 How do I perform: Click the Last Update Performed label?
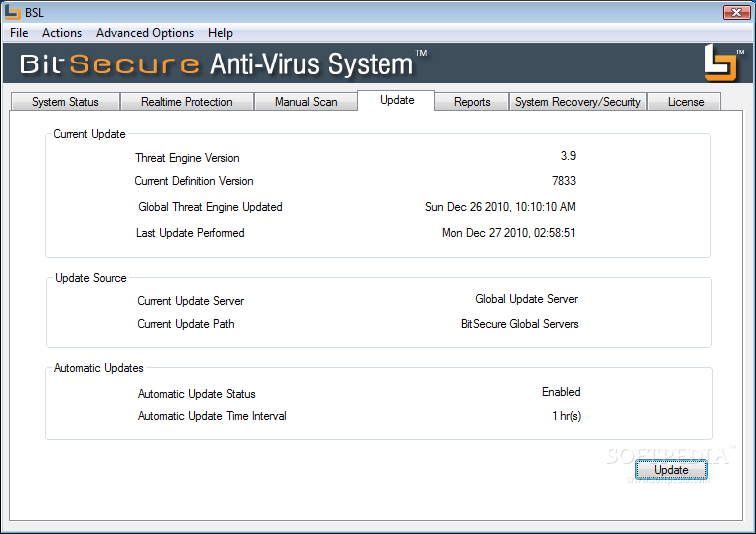(190, 233)
